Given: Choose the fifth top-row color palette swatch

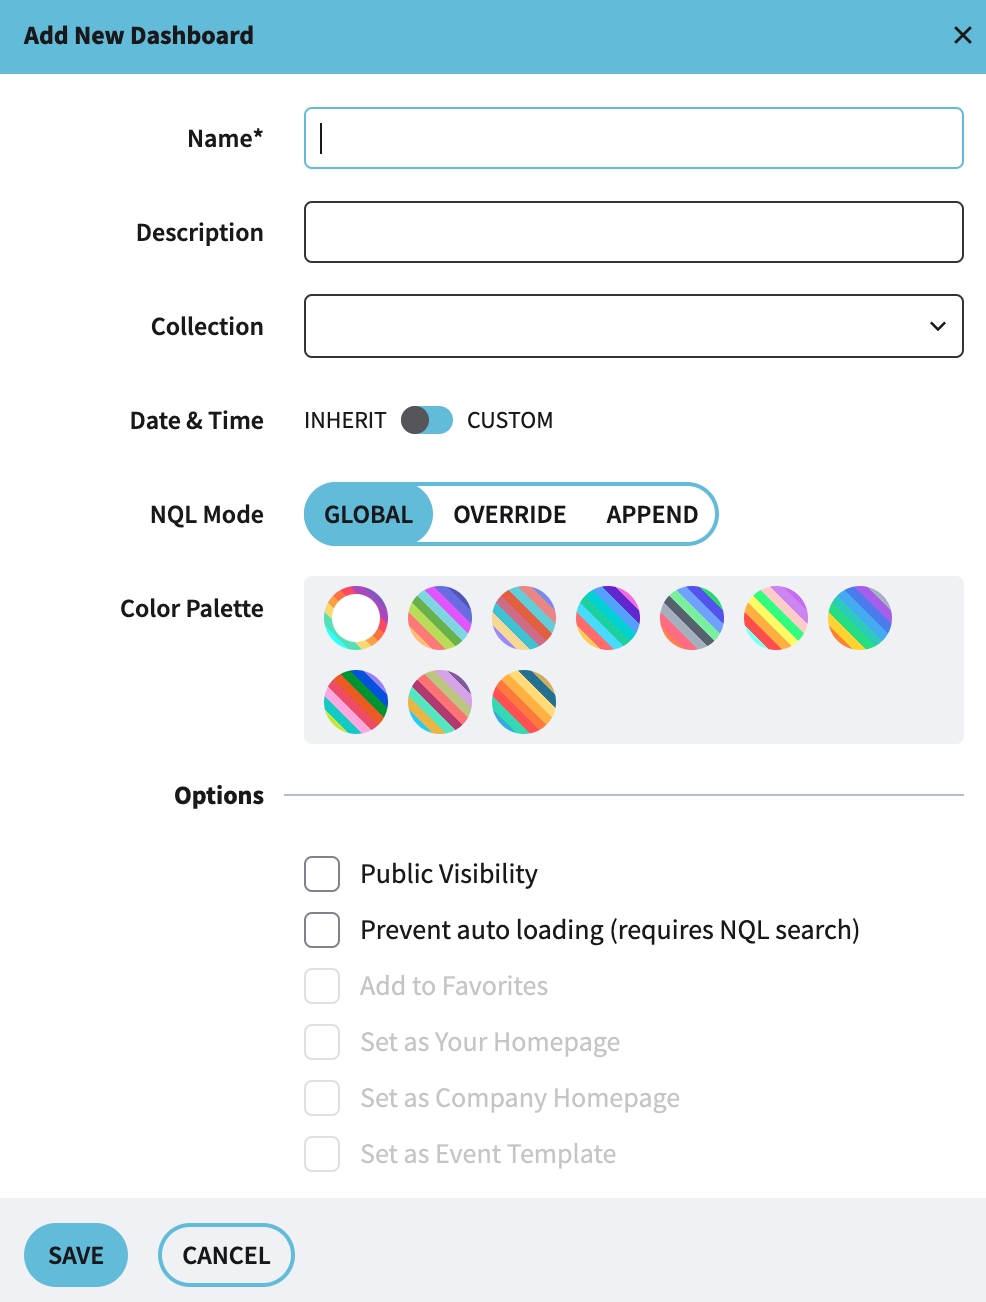Looking at the screenshot, I should click(x=692, y=618).
